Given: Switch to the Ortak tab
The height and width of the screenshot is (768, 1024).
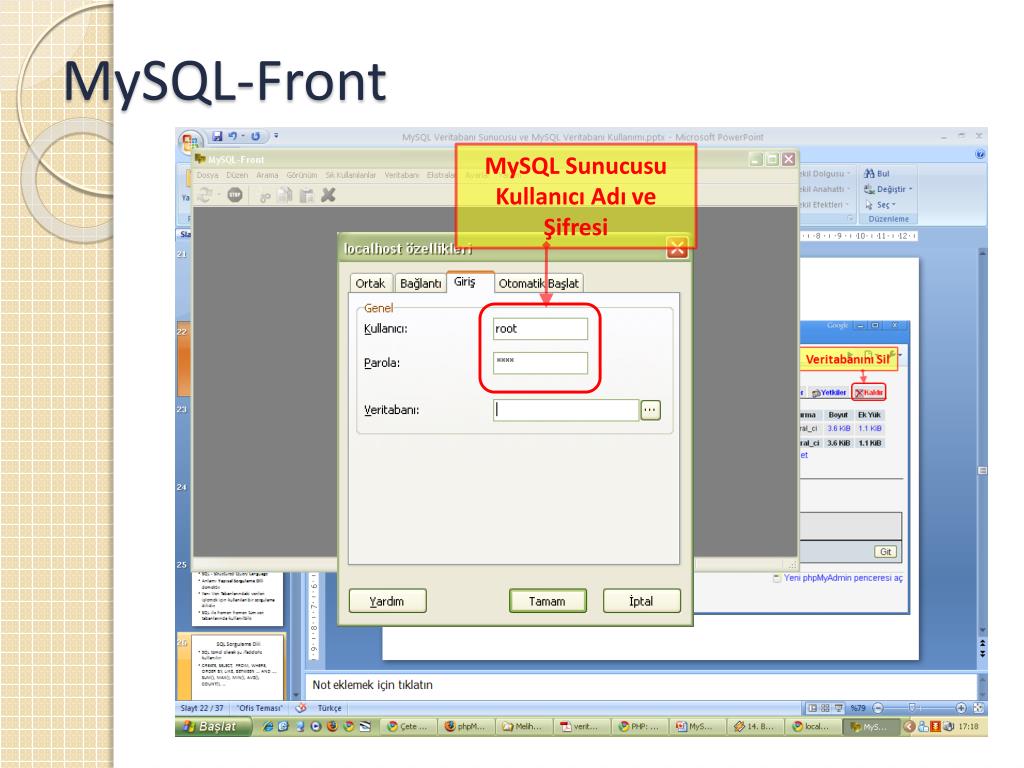Looking at the screenshot, I should (x=370, y=283).
